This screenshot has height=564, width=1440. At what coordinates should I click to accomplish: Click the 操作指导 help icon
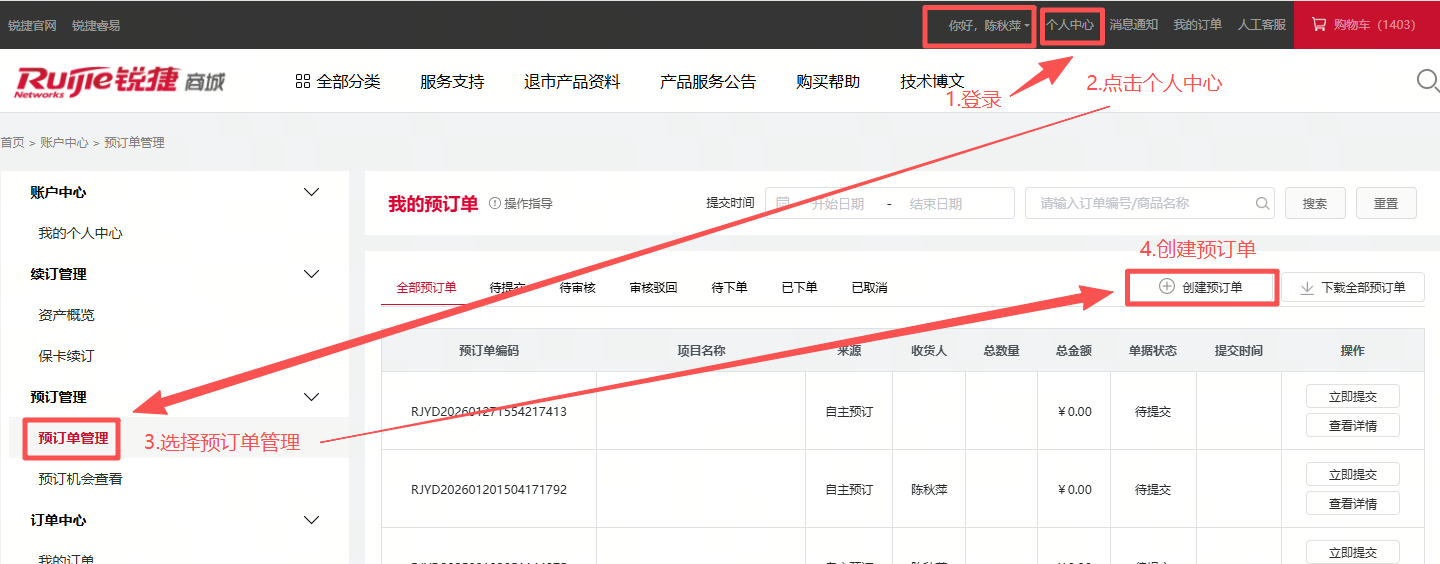click(x=495, y=203)
